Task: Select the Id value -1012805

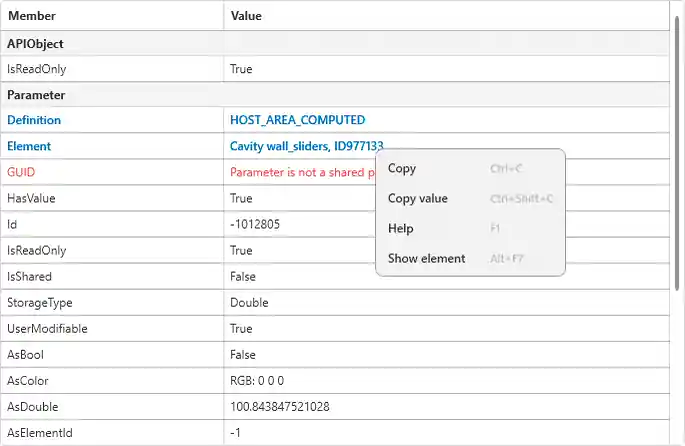Action: [x=255, y=224]
